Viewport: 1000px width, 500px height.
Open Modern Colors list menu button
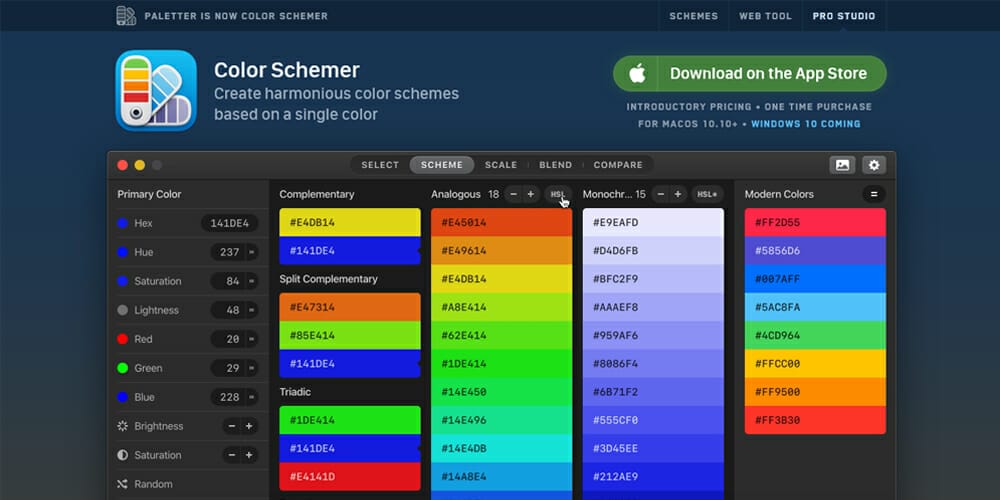coord(874,194)
